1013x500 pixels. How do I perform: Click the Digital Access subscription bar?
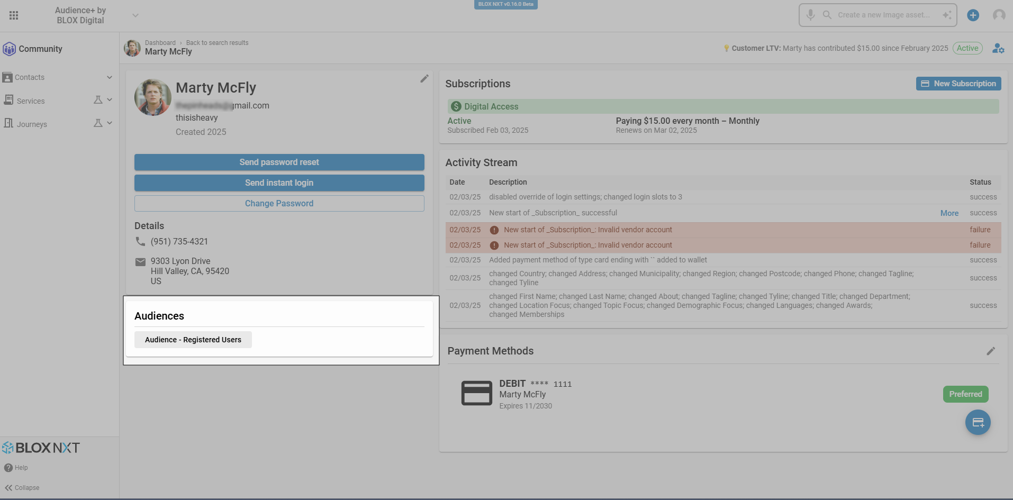[x=723, y=107]
